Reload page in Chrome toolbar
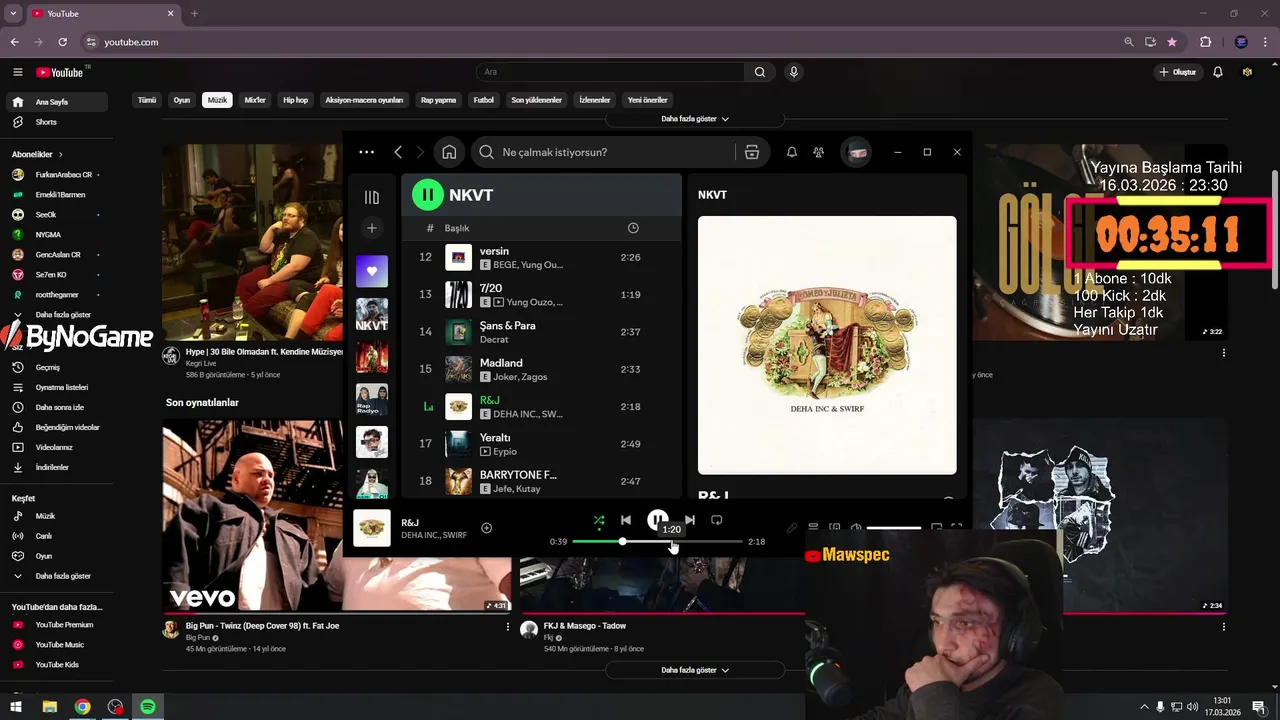The image size is (1280, 720). [62, 42]
